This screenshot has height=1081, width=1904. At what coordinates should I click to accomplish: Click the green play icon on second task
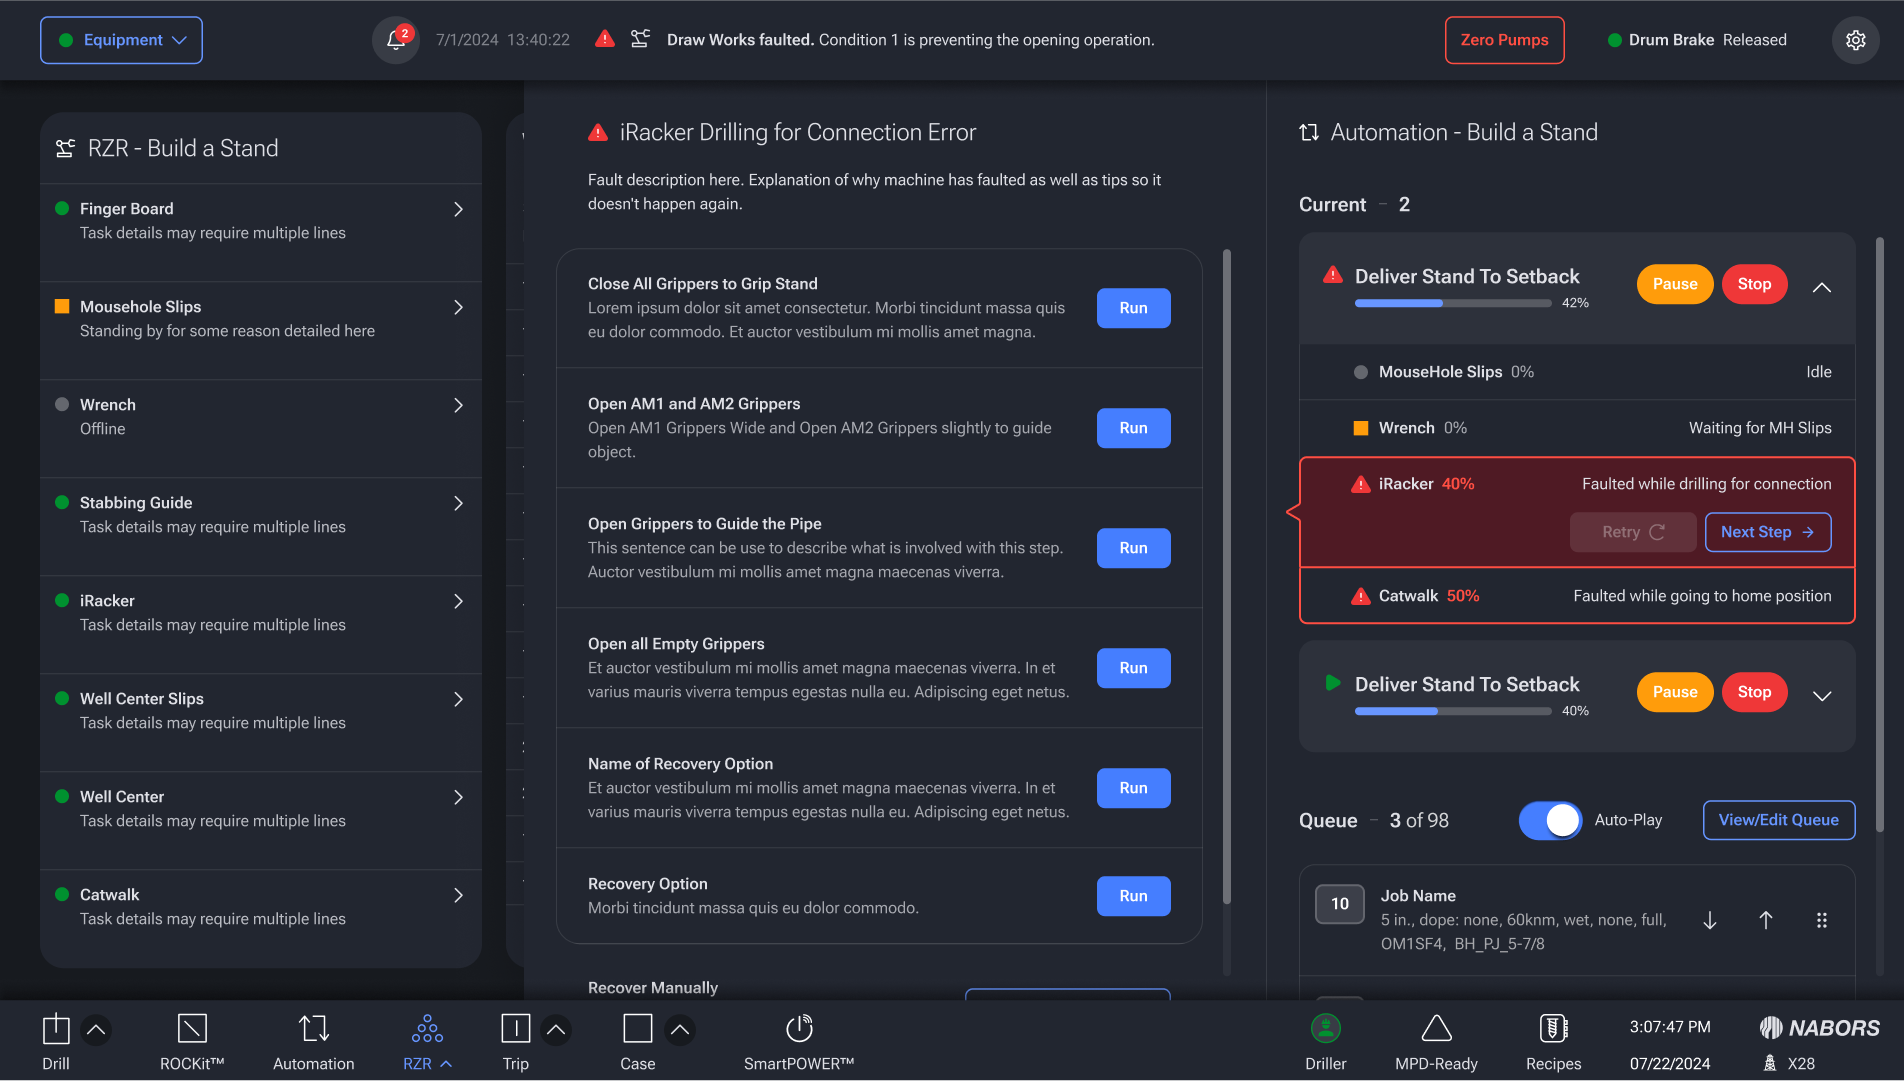(1333, 683)
